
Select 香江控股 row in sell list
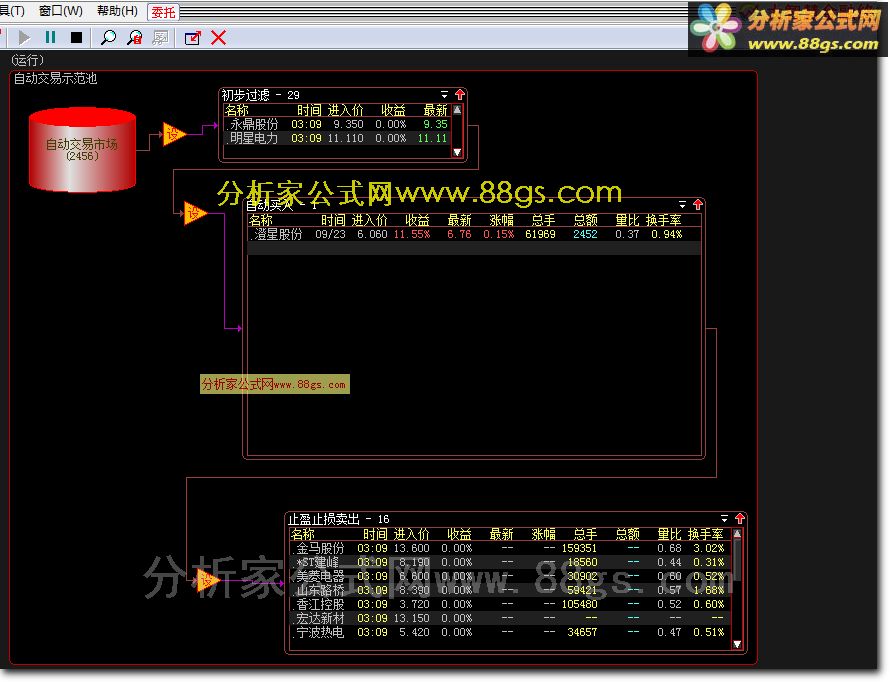click(511, 604)
